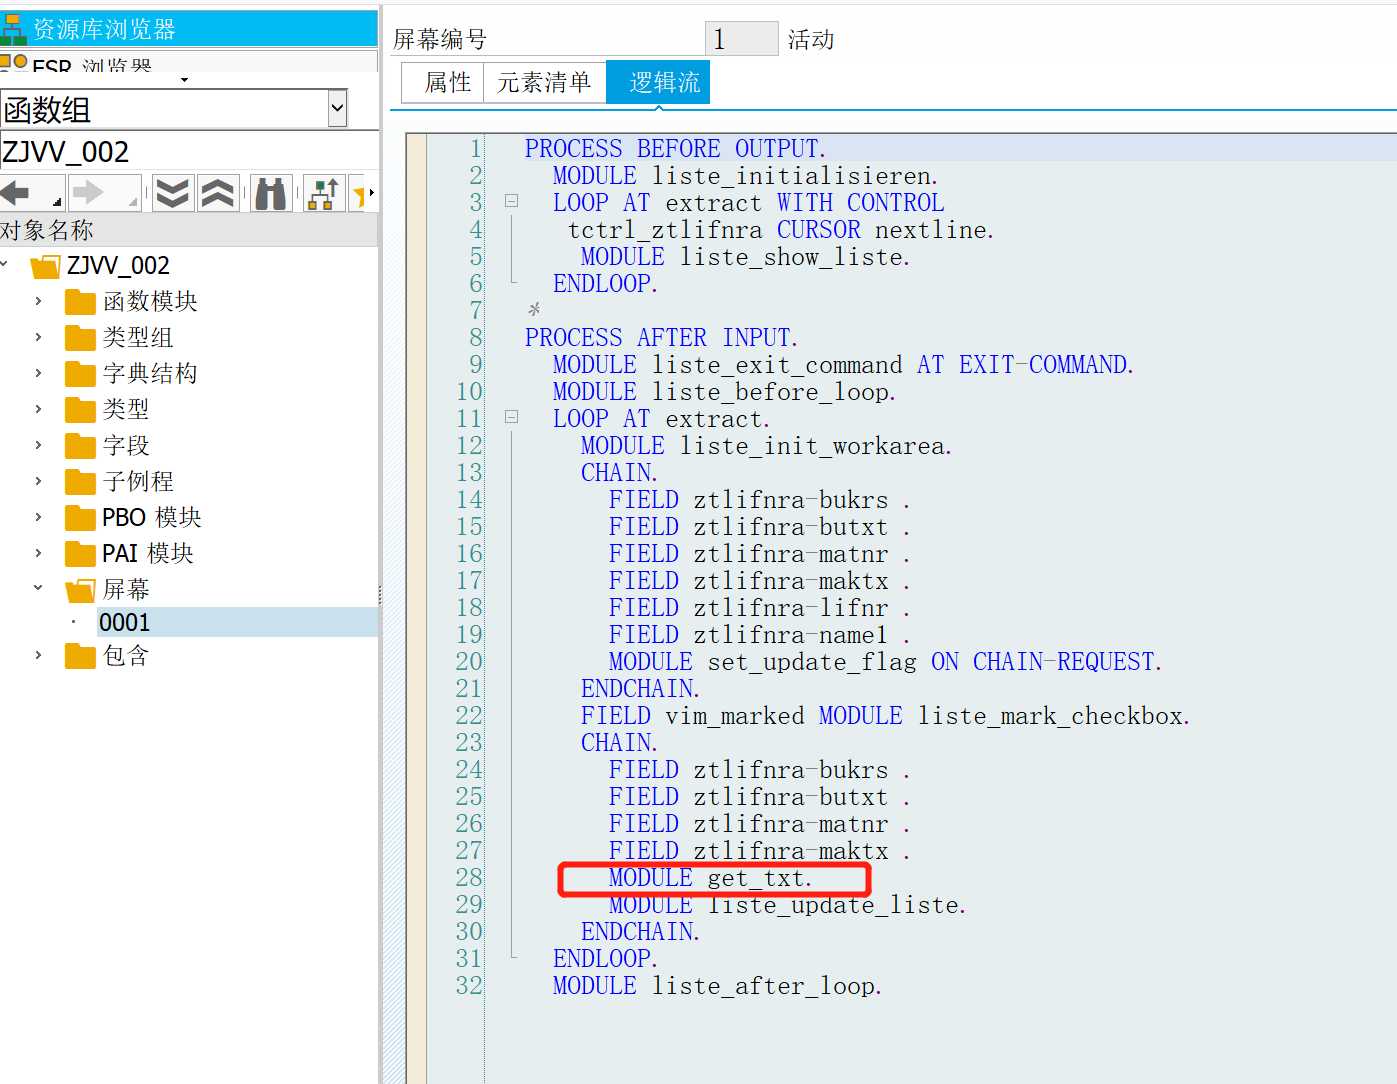Click the display superior object hierarchy icon
The height and width of the screenshot is (1084, 1397).
click(323, 192)
